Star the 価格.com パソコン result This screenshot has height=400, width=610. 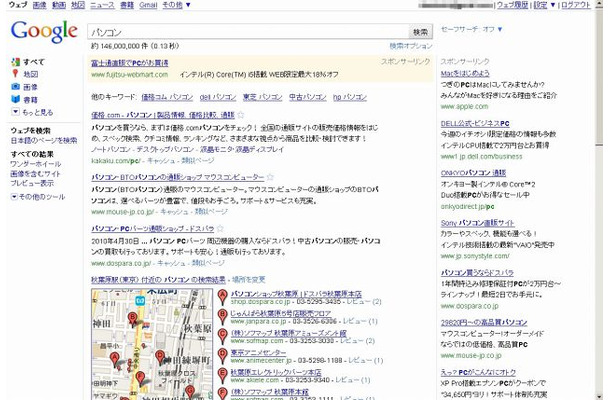click(241, 115)
